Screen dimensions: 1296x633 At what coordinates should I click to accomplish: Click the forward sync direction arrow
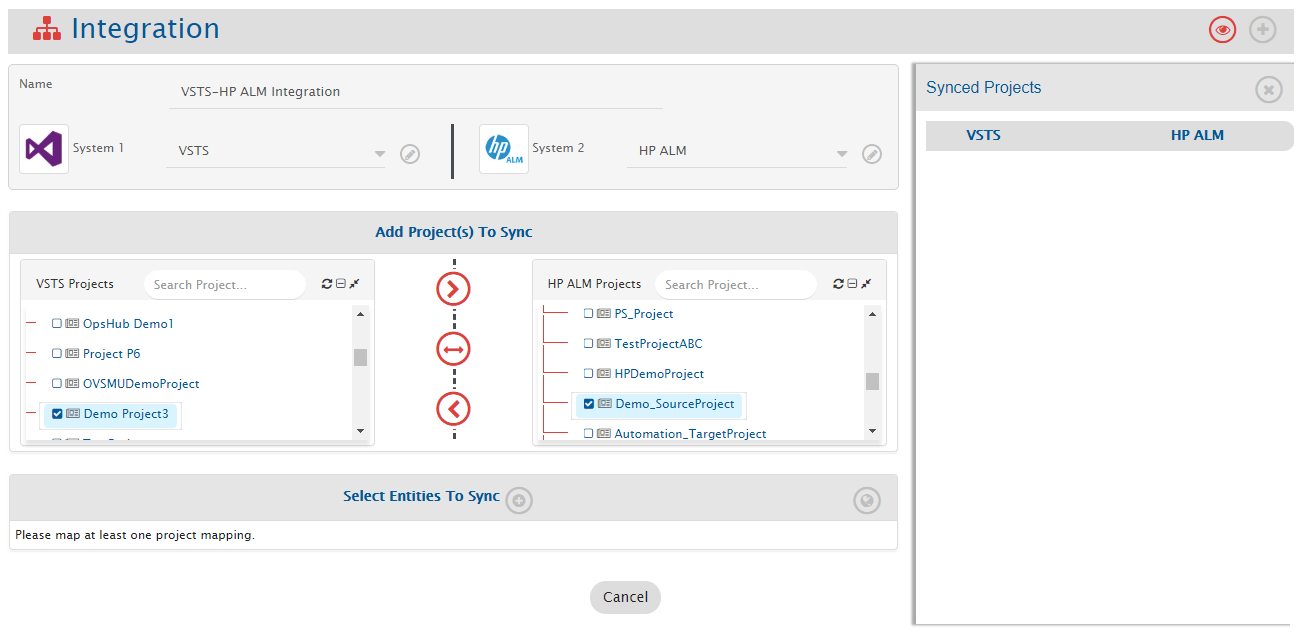point(453,289)
